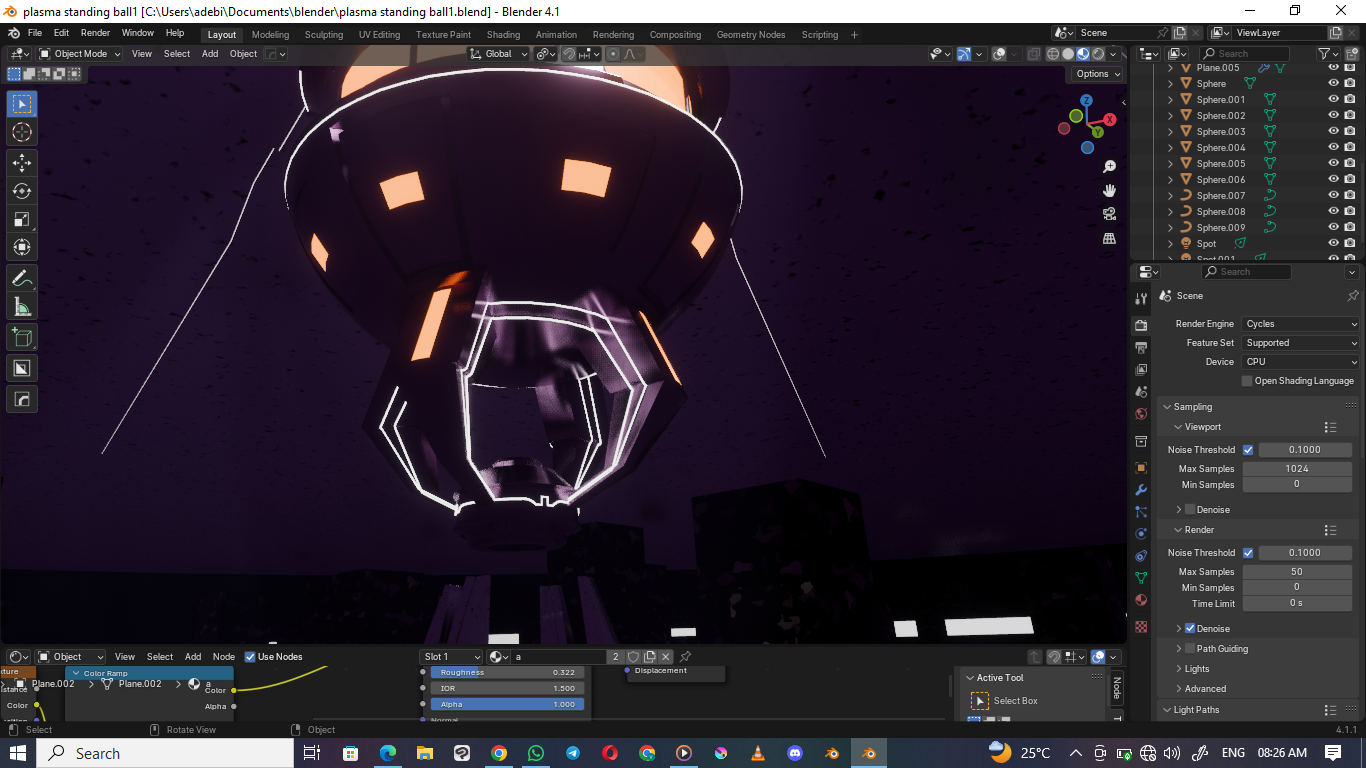Click the hand pan view icon
This screenshot has height=768, width=1366.
click(x=1109, y=190)
